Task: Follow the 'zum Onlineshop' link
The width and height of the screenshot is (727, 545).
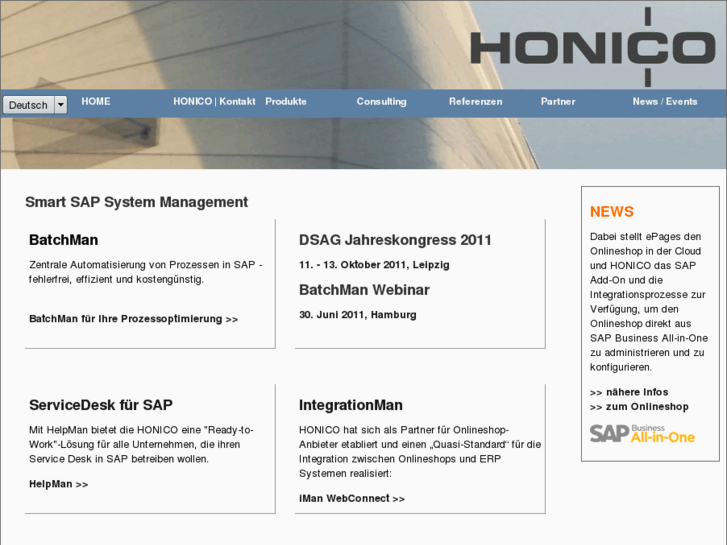Action: point(639,407)
